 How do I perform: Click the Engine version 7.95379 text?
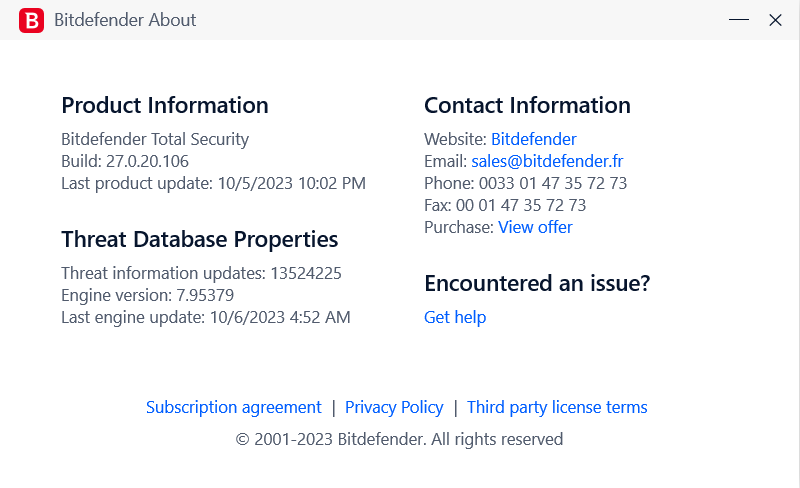(x=147, y=295)
